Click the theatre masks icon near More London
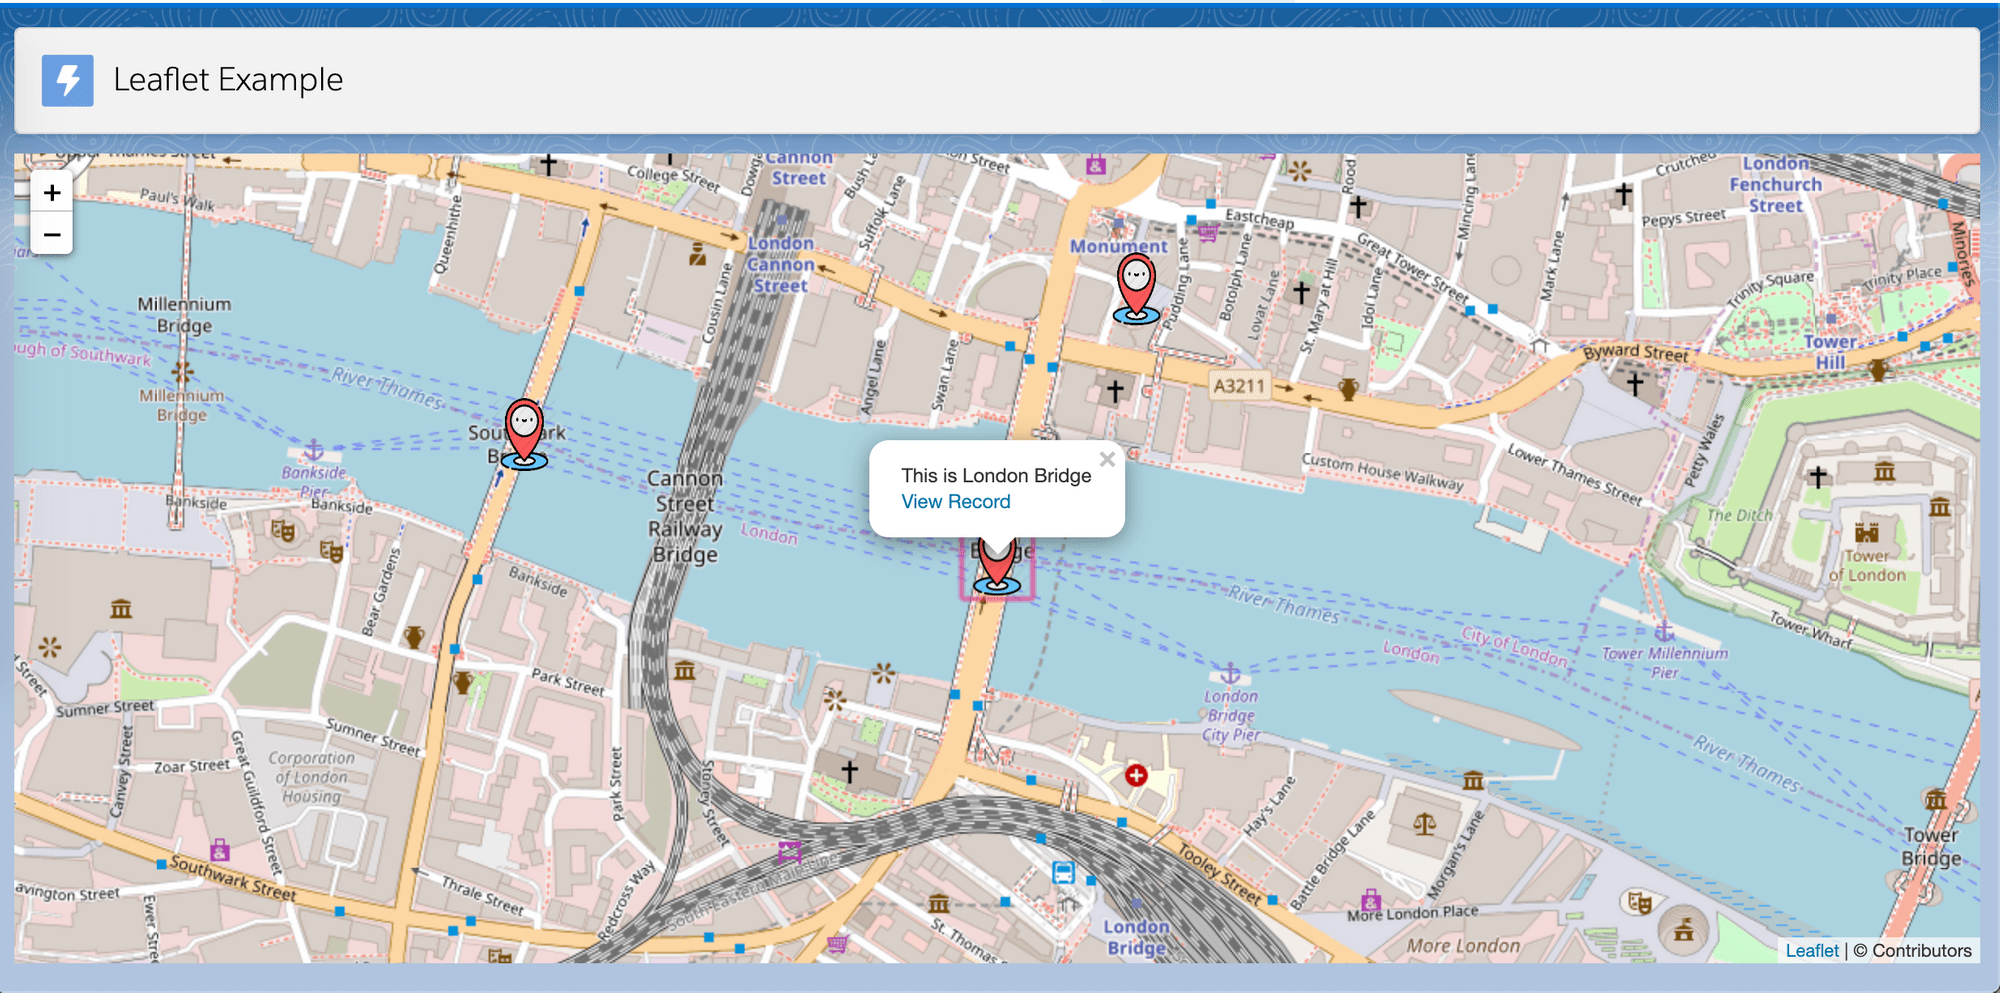Viewport: 2000px width, 993px height. click(1639, 903)
